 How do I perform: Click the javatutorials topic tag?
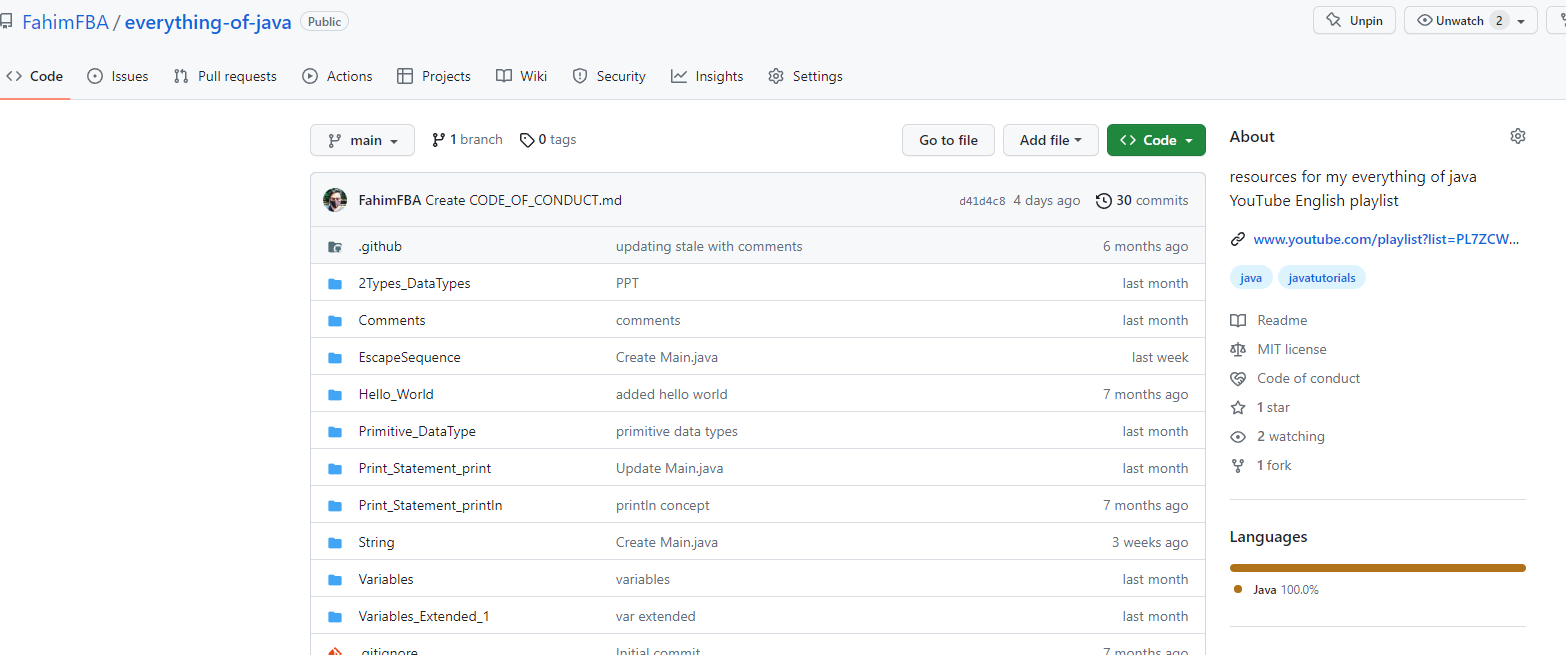click(1322, 278)
